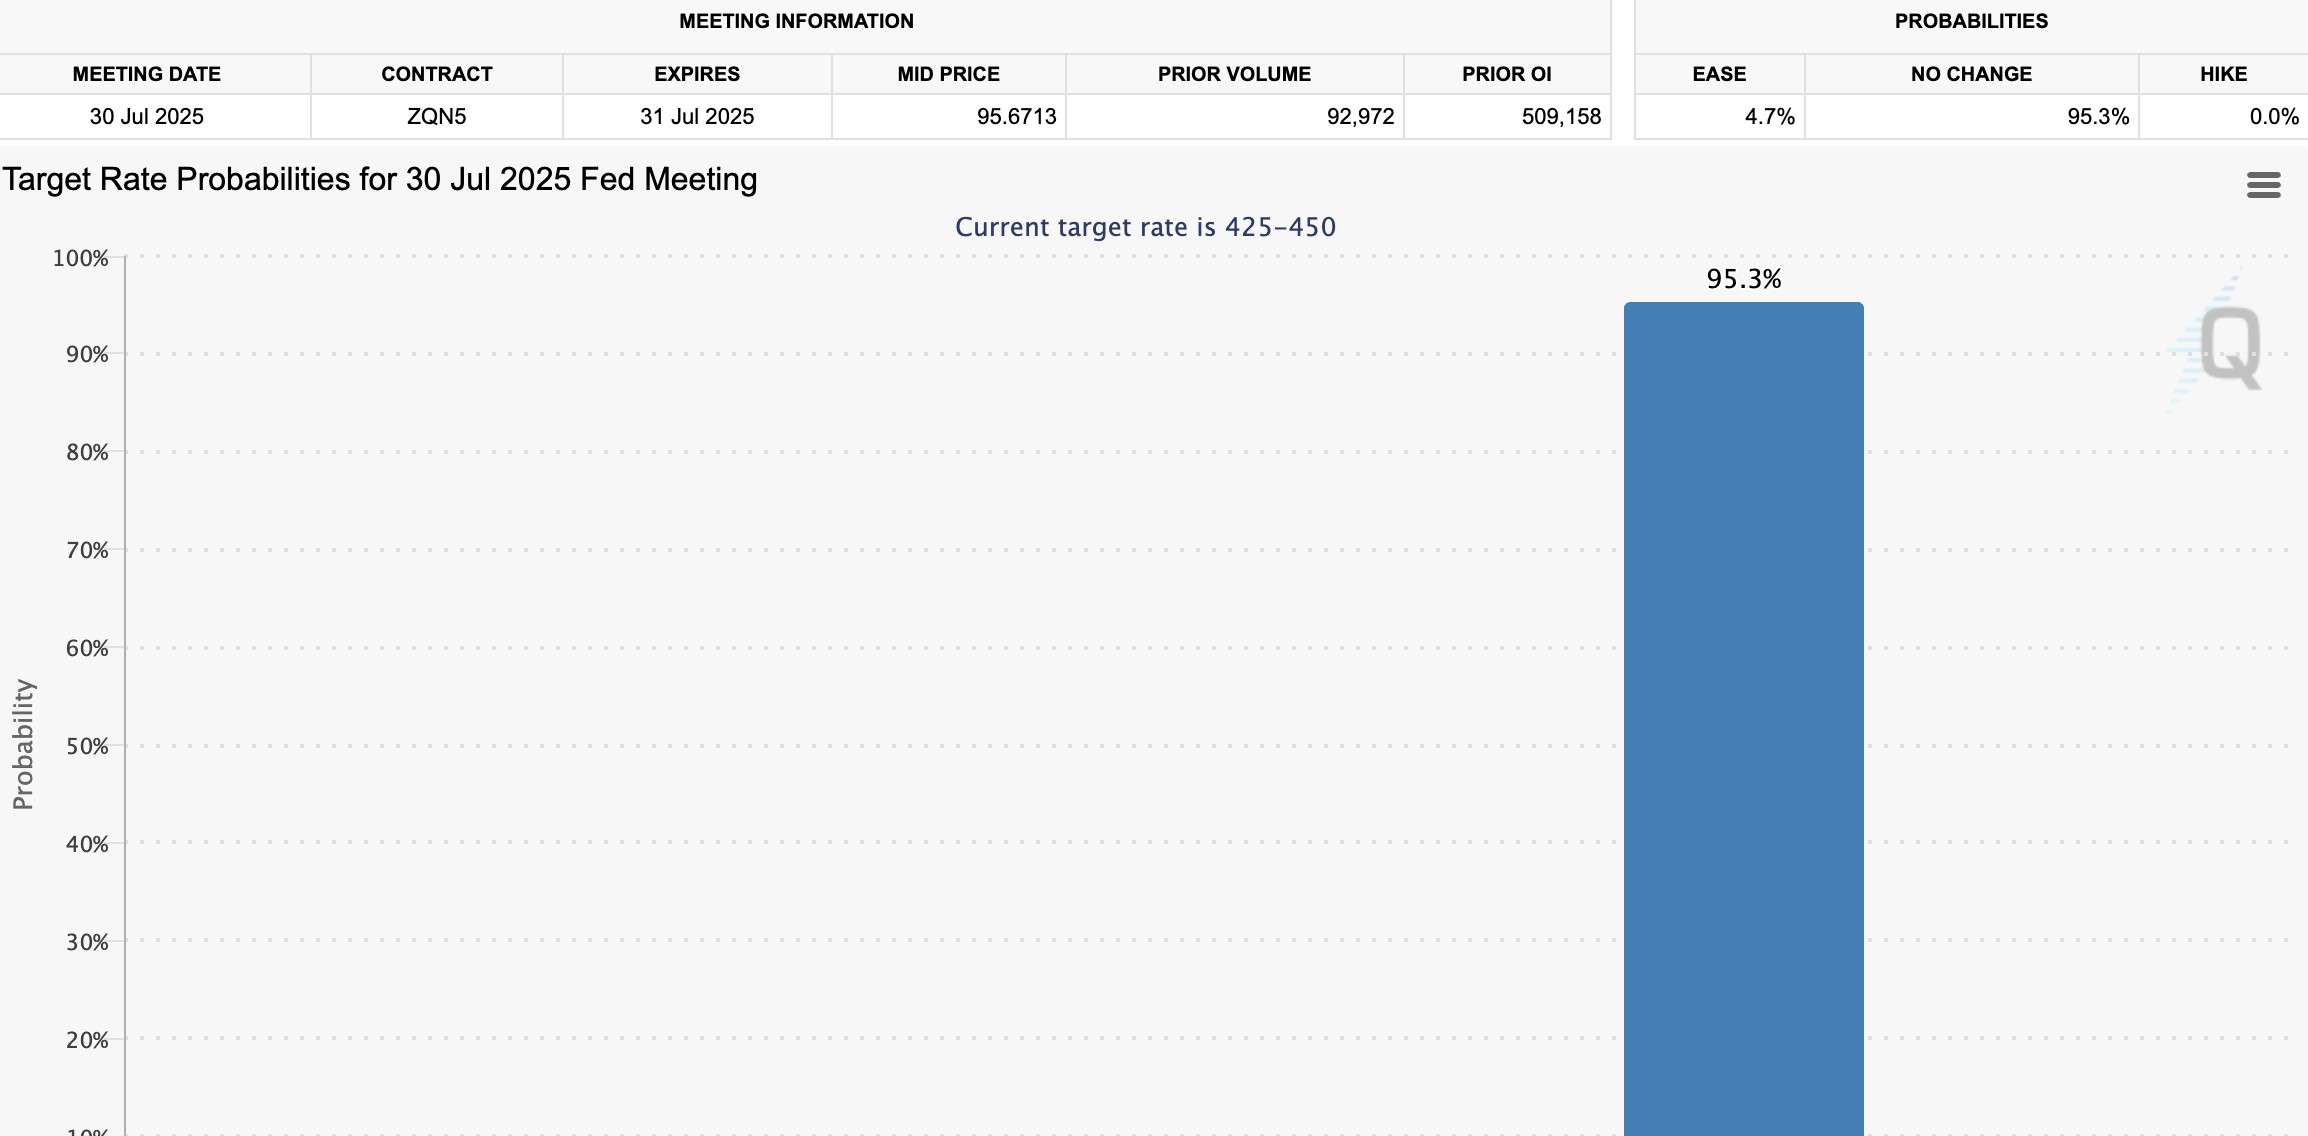Click the Probability y-axis title
The width and height of the screenshot is (2308, 1136).
22,744
